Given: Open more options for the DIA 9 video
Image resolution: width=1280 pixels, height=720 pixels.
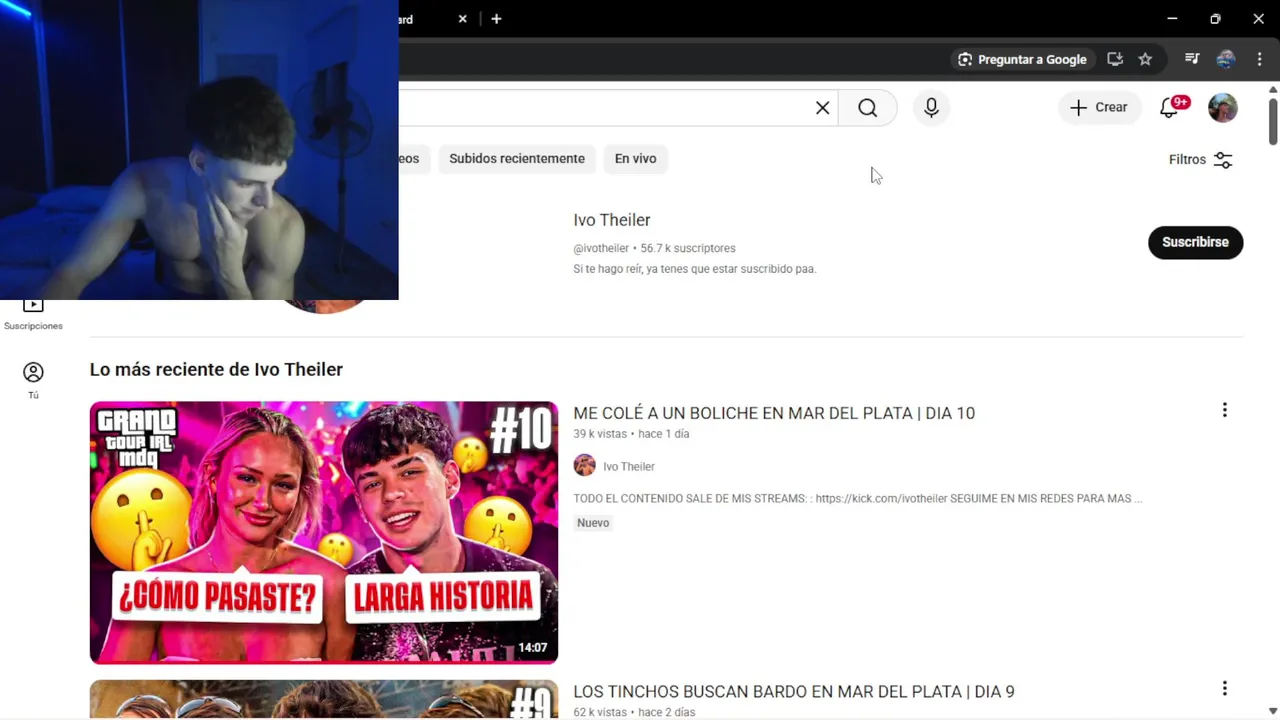Looking at the screenshot, I should pos(1224,688).
